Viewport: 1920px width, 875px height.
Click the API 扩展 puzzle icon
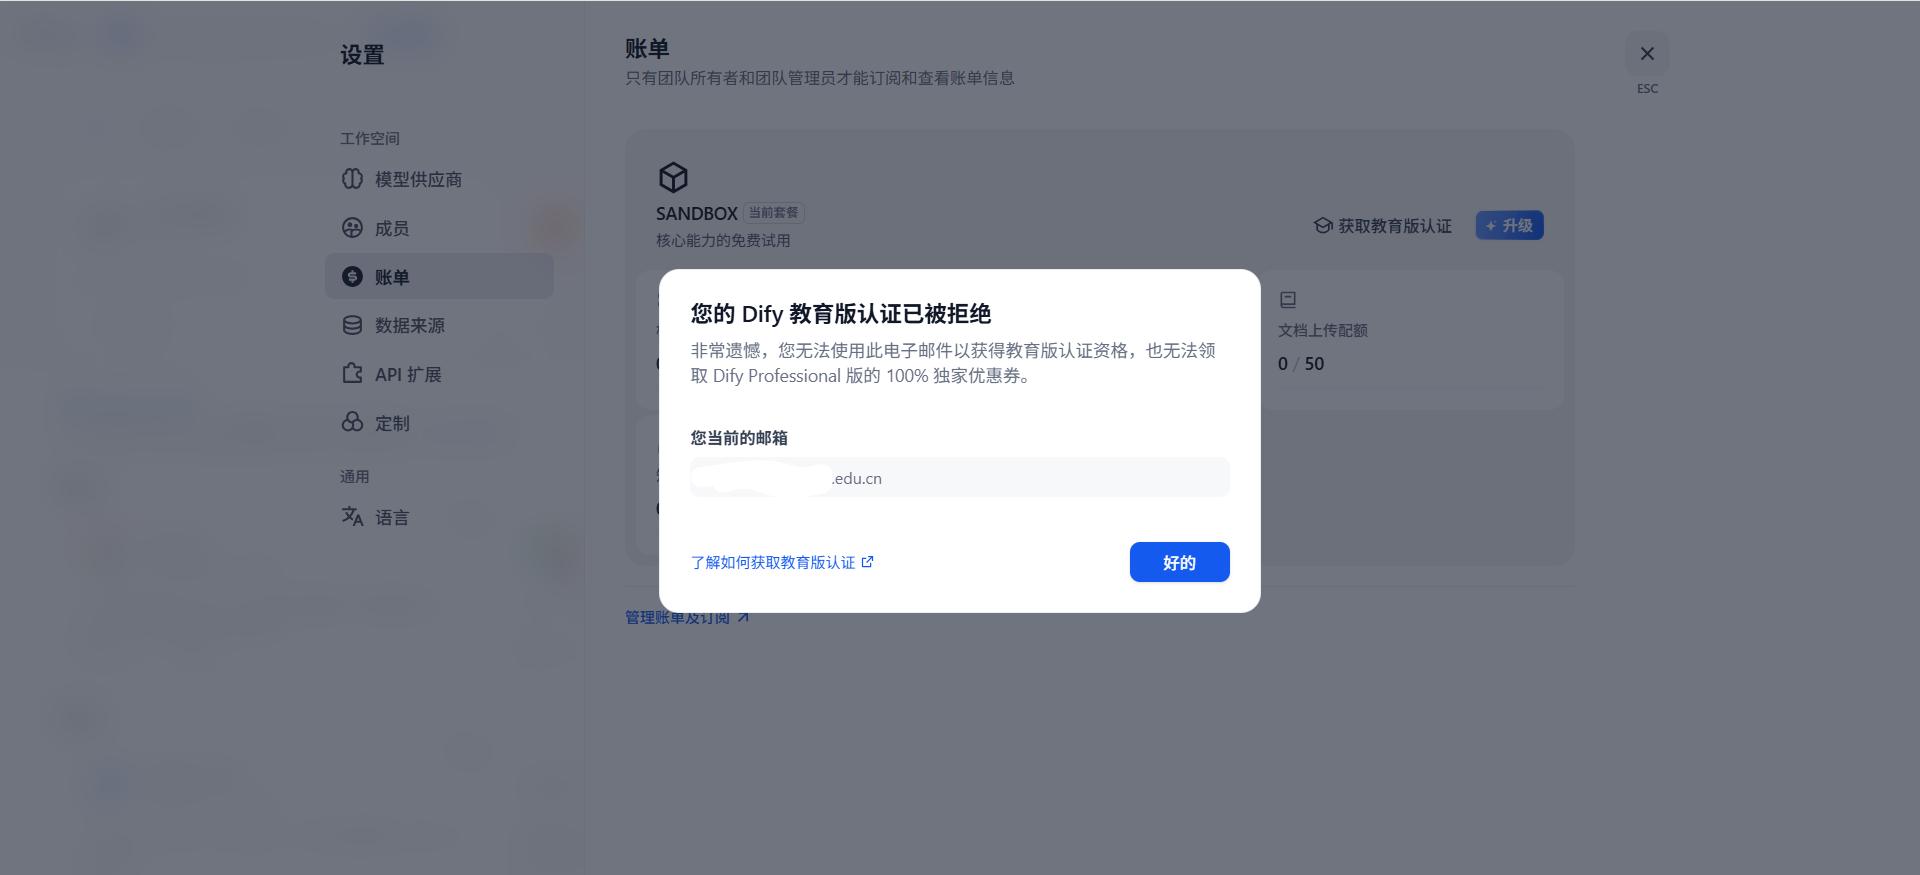click(352, 373)
